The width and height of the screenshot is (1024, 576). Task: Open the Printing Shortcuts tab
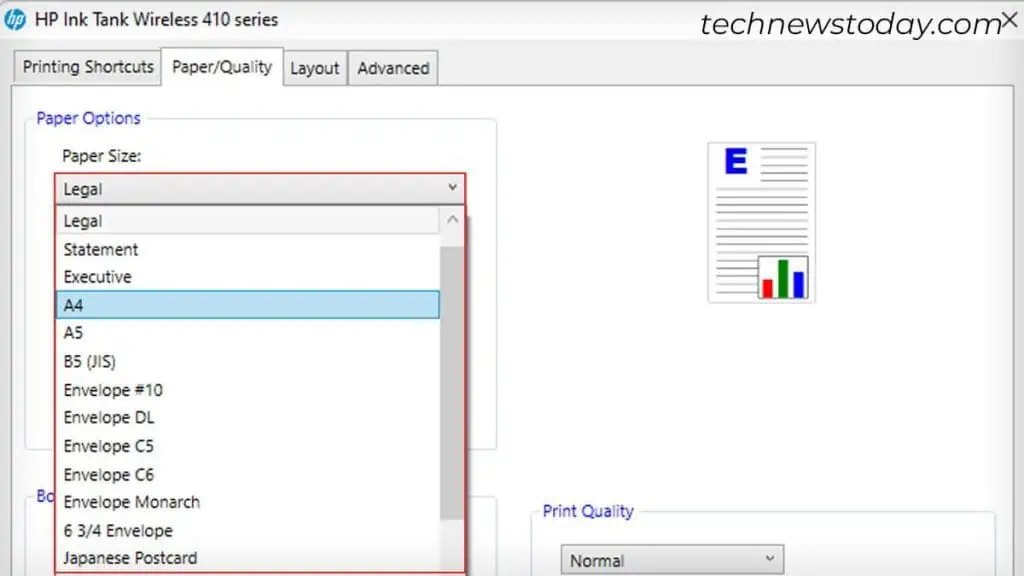[86, 66]
